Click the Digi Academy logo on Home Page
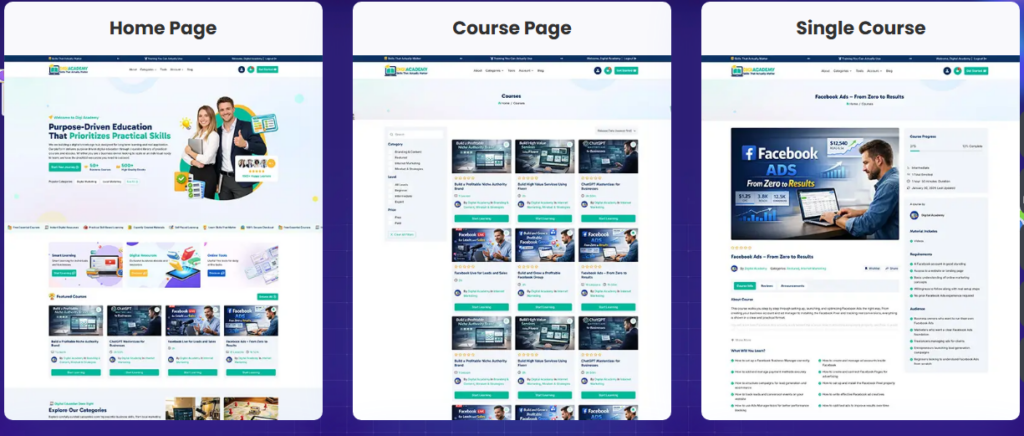This screenshot has height=436, width=1024. (x=67, y=70)
